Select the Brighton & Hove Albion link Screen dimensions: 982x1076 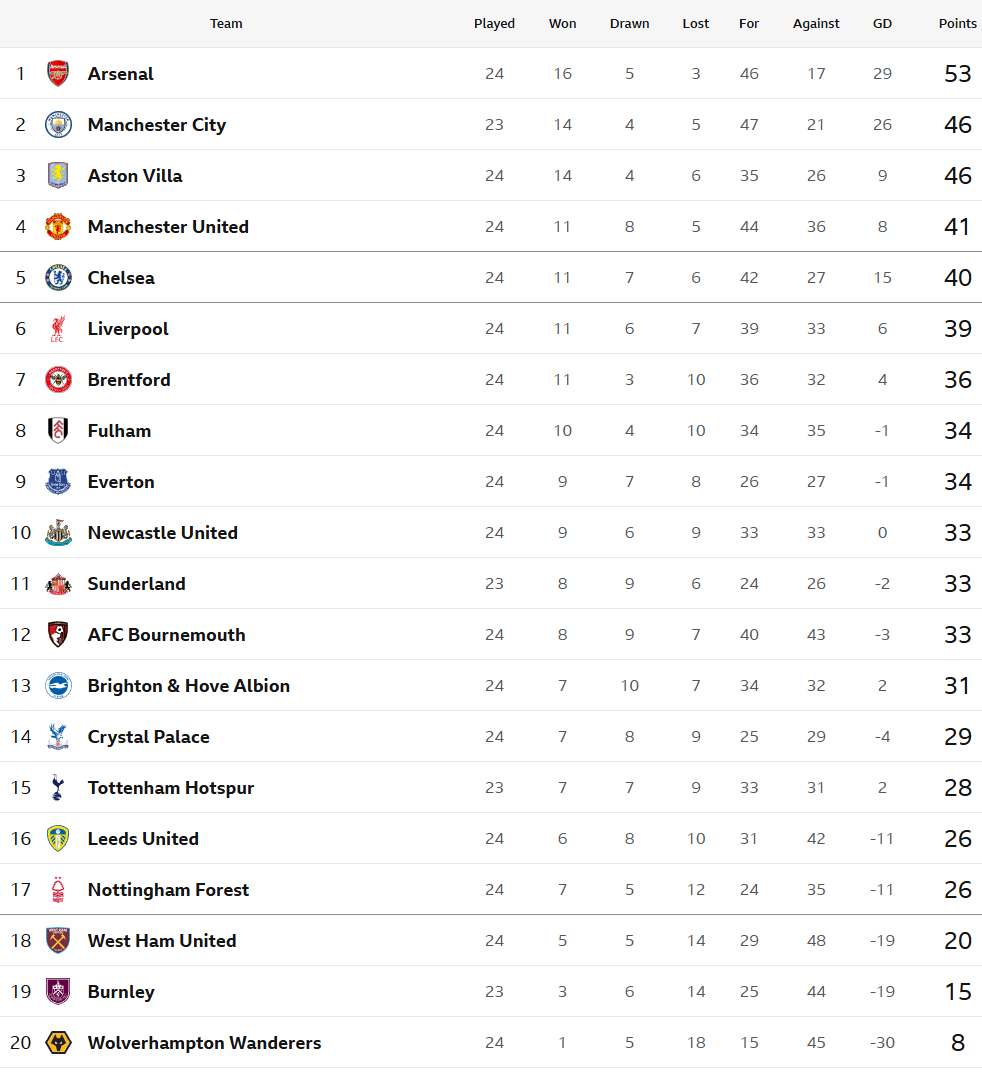(188, 686)
